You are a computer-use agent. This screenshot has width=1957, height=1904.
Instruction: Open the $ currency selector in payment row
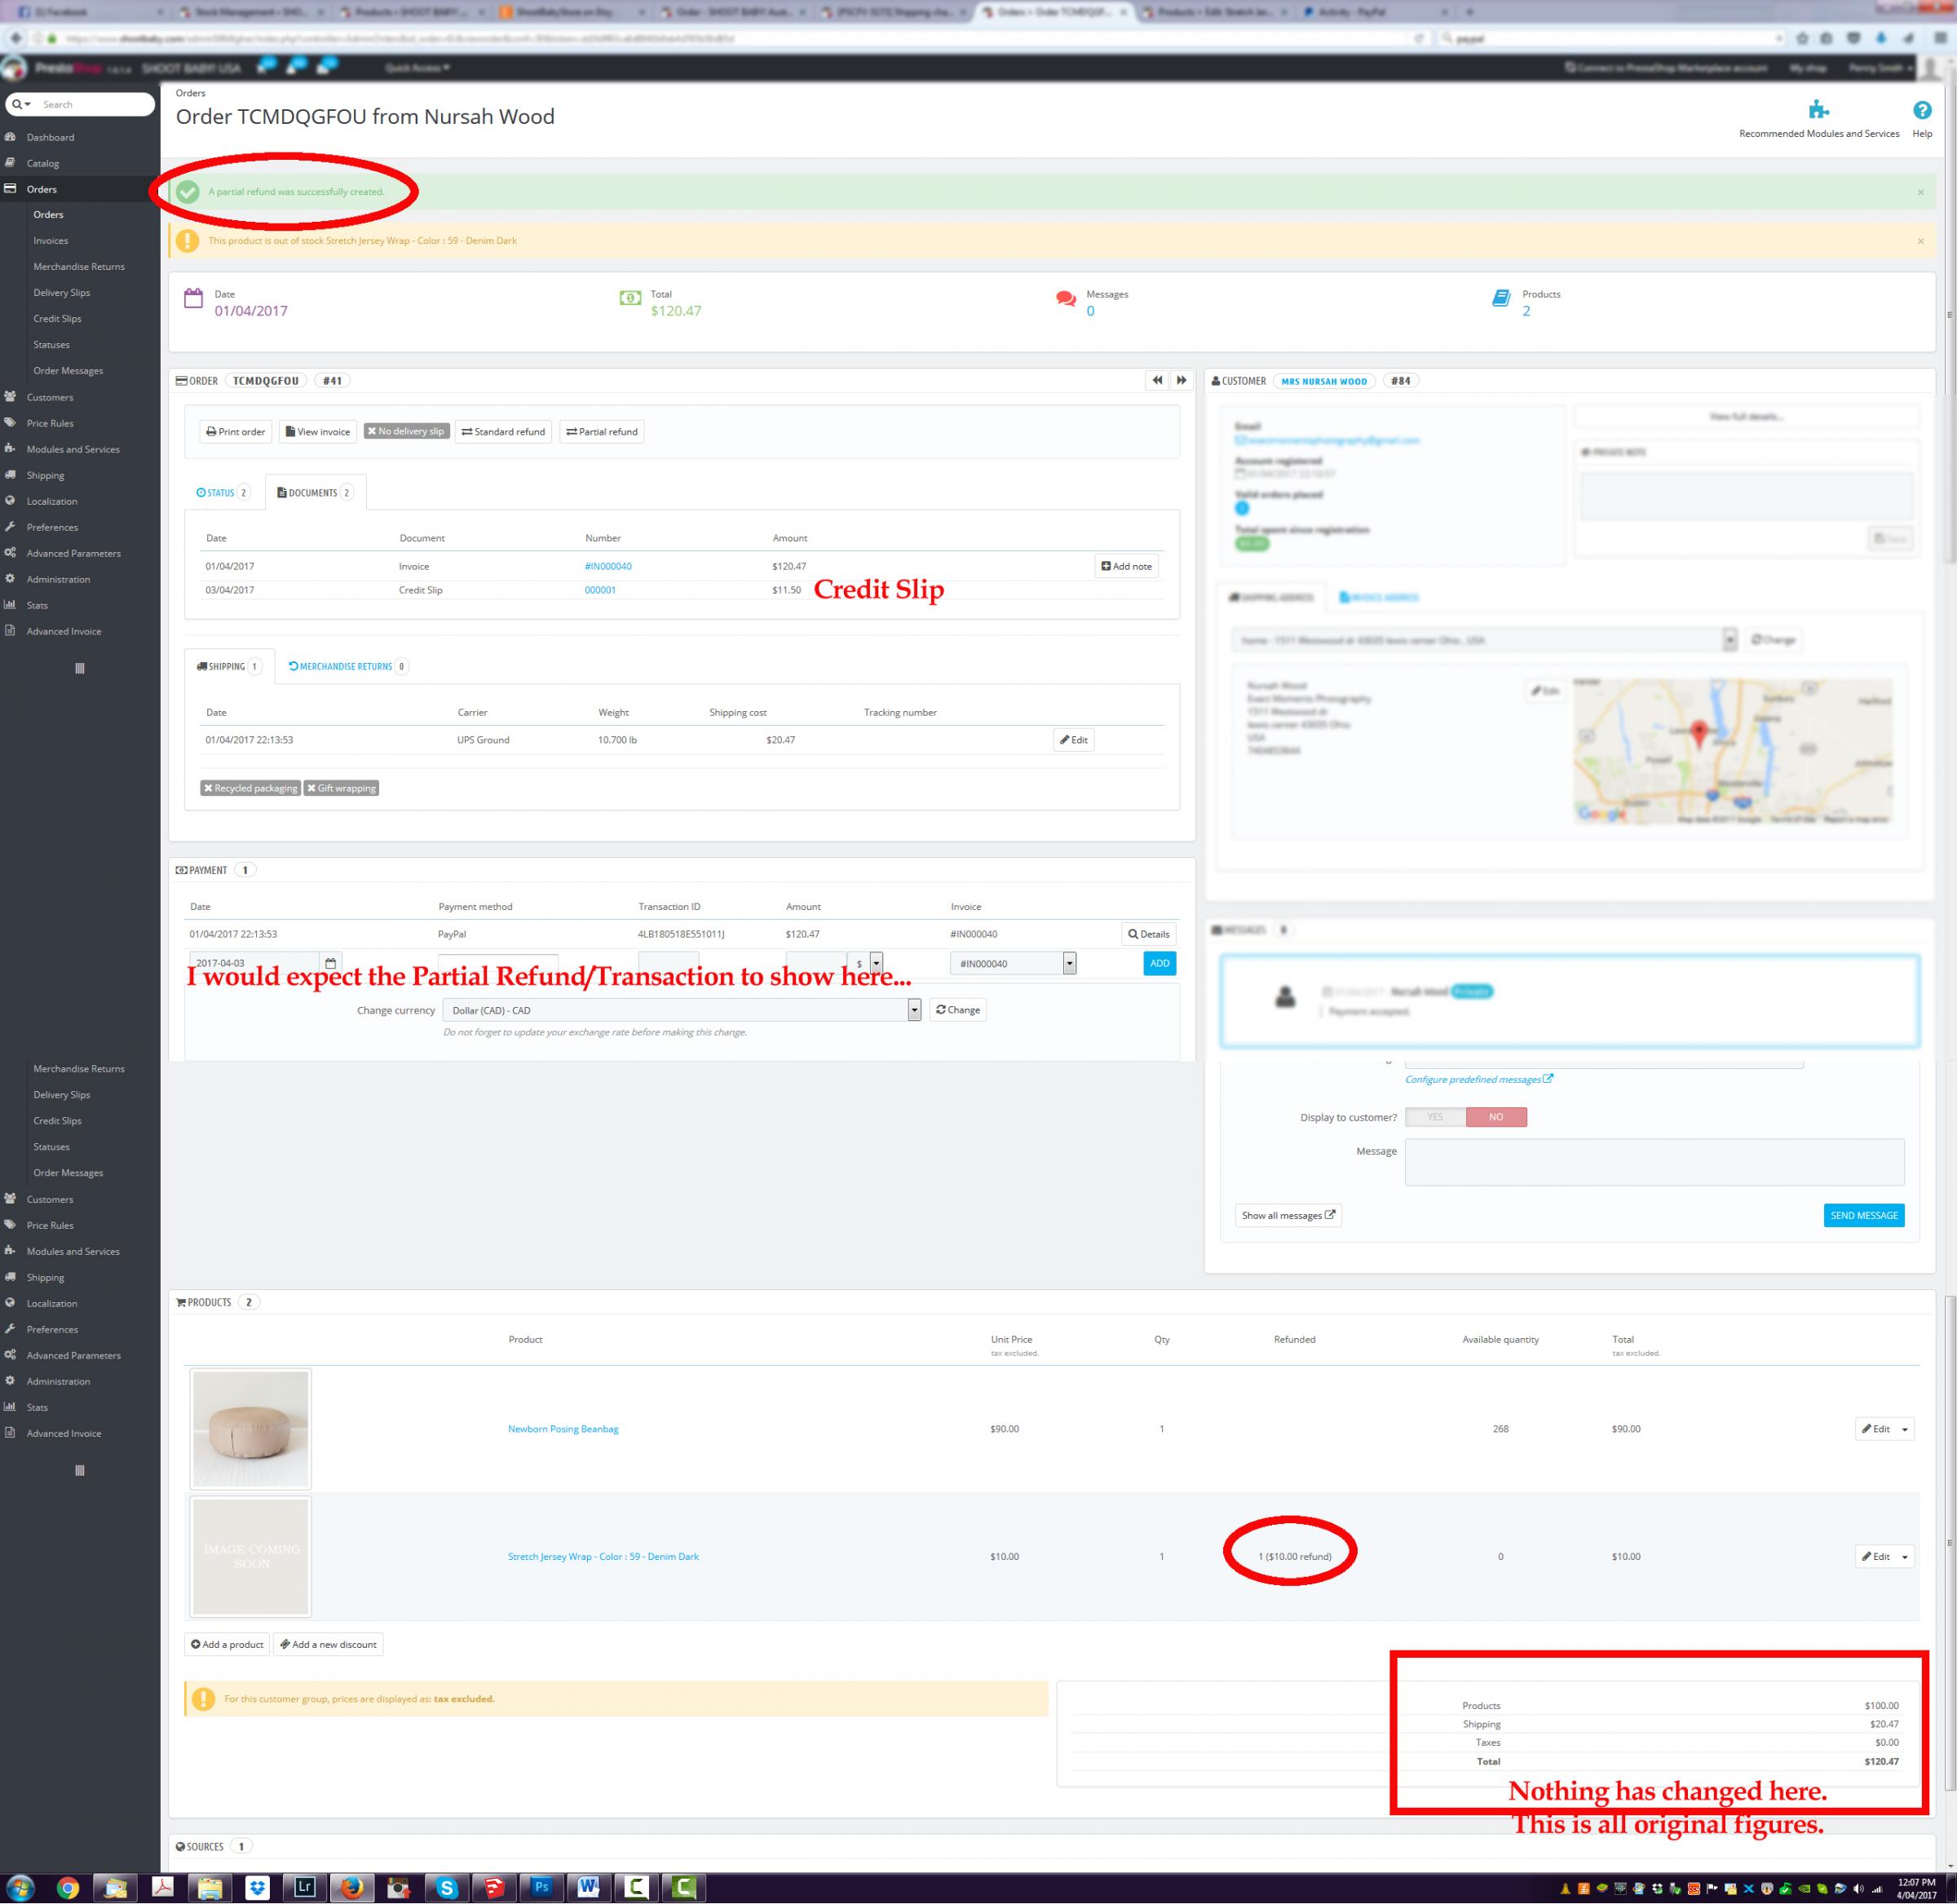tap(865, 963)
